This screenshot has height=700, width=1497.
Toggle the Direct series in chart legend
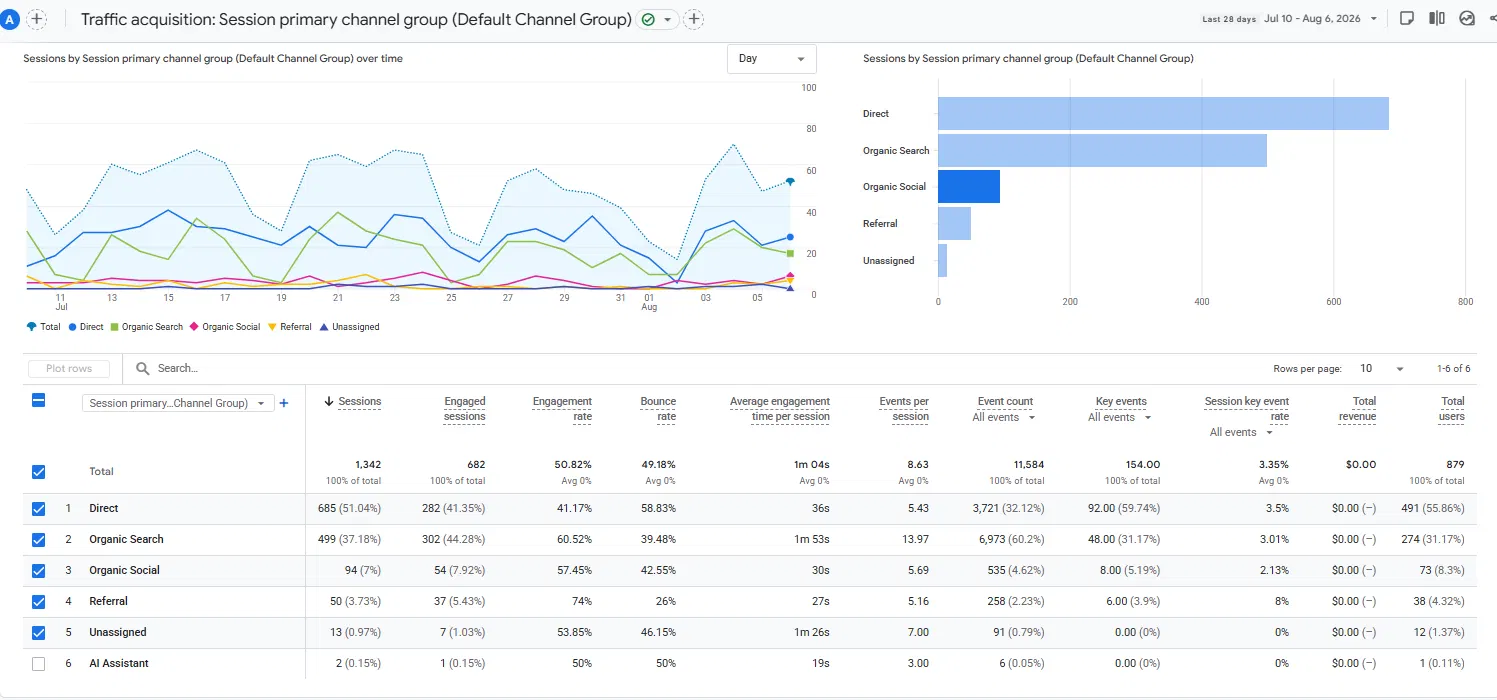86,327
